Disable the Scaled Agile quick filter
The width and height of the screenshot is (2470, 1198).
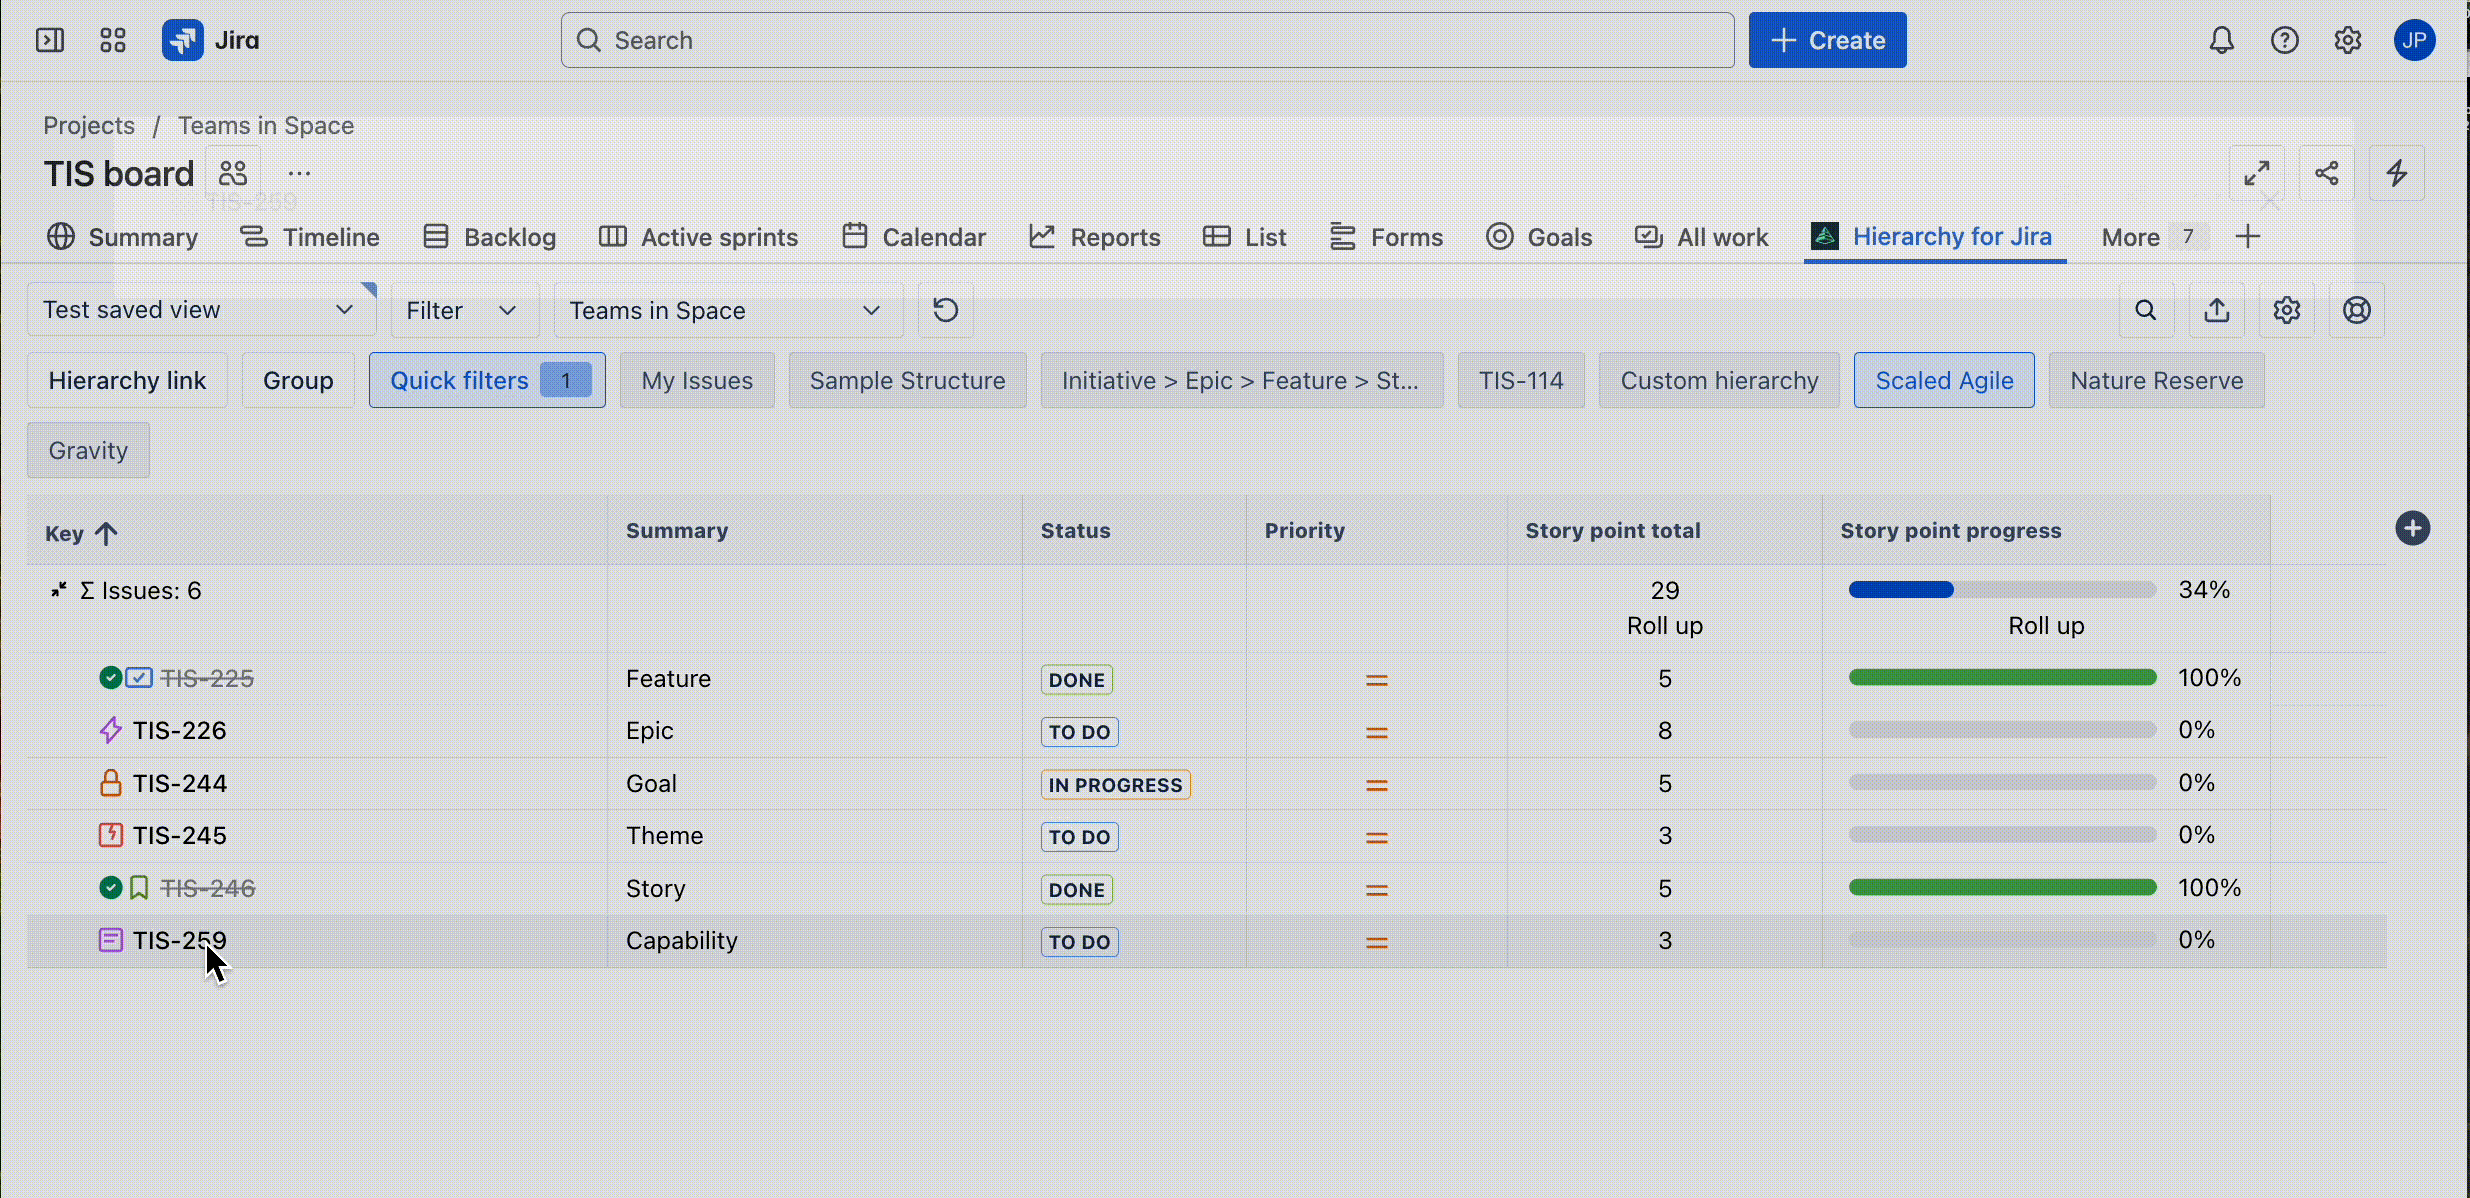(1944, 380)
